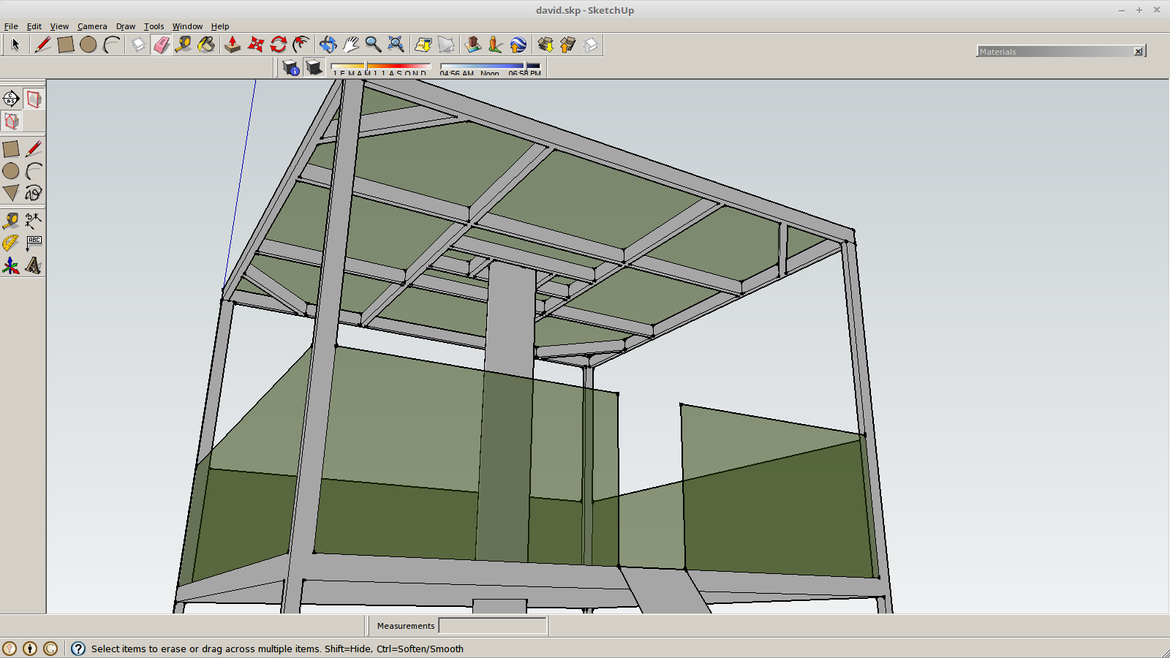This screenshot has width=1170, height=658.
Task: Click in the Measurements input box
Action: click(x=492, y=626)
